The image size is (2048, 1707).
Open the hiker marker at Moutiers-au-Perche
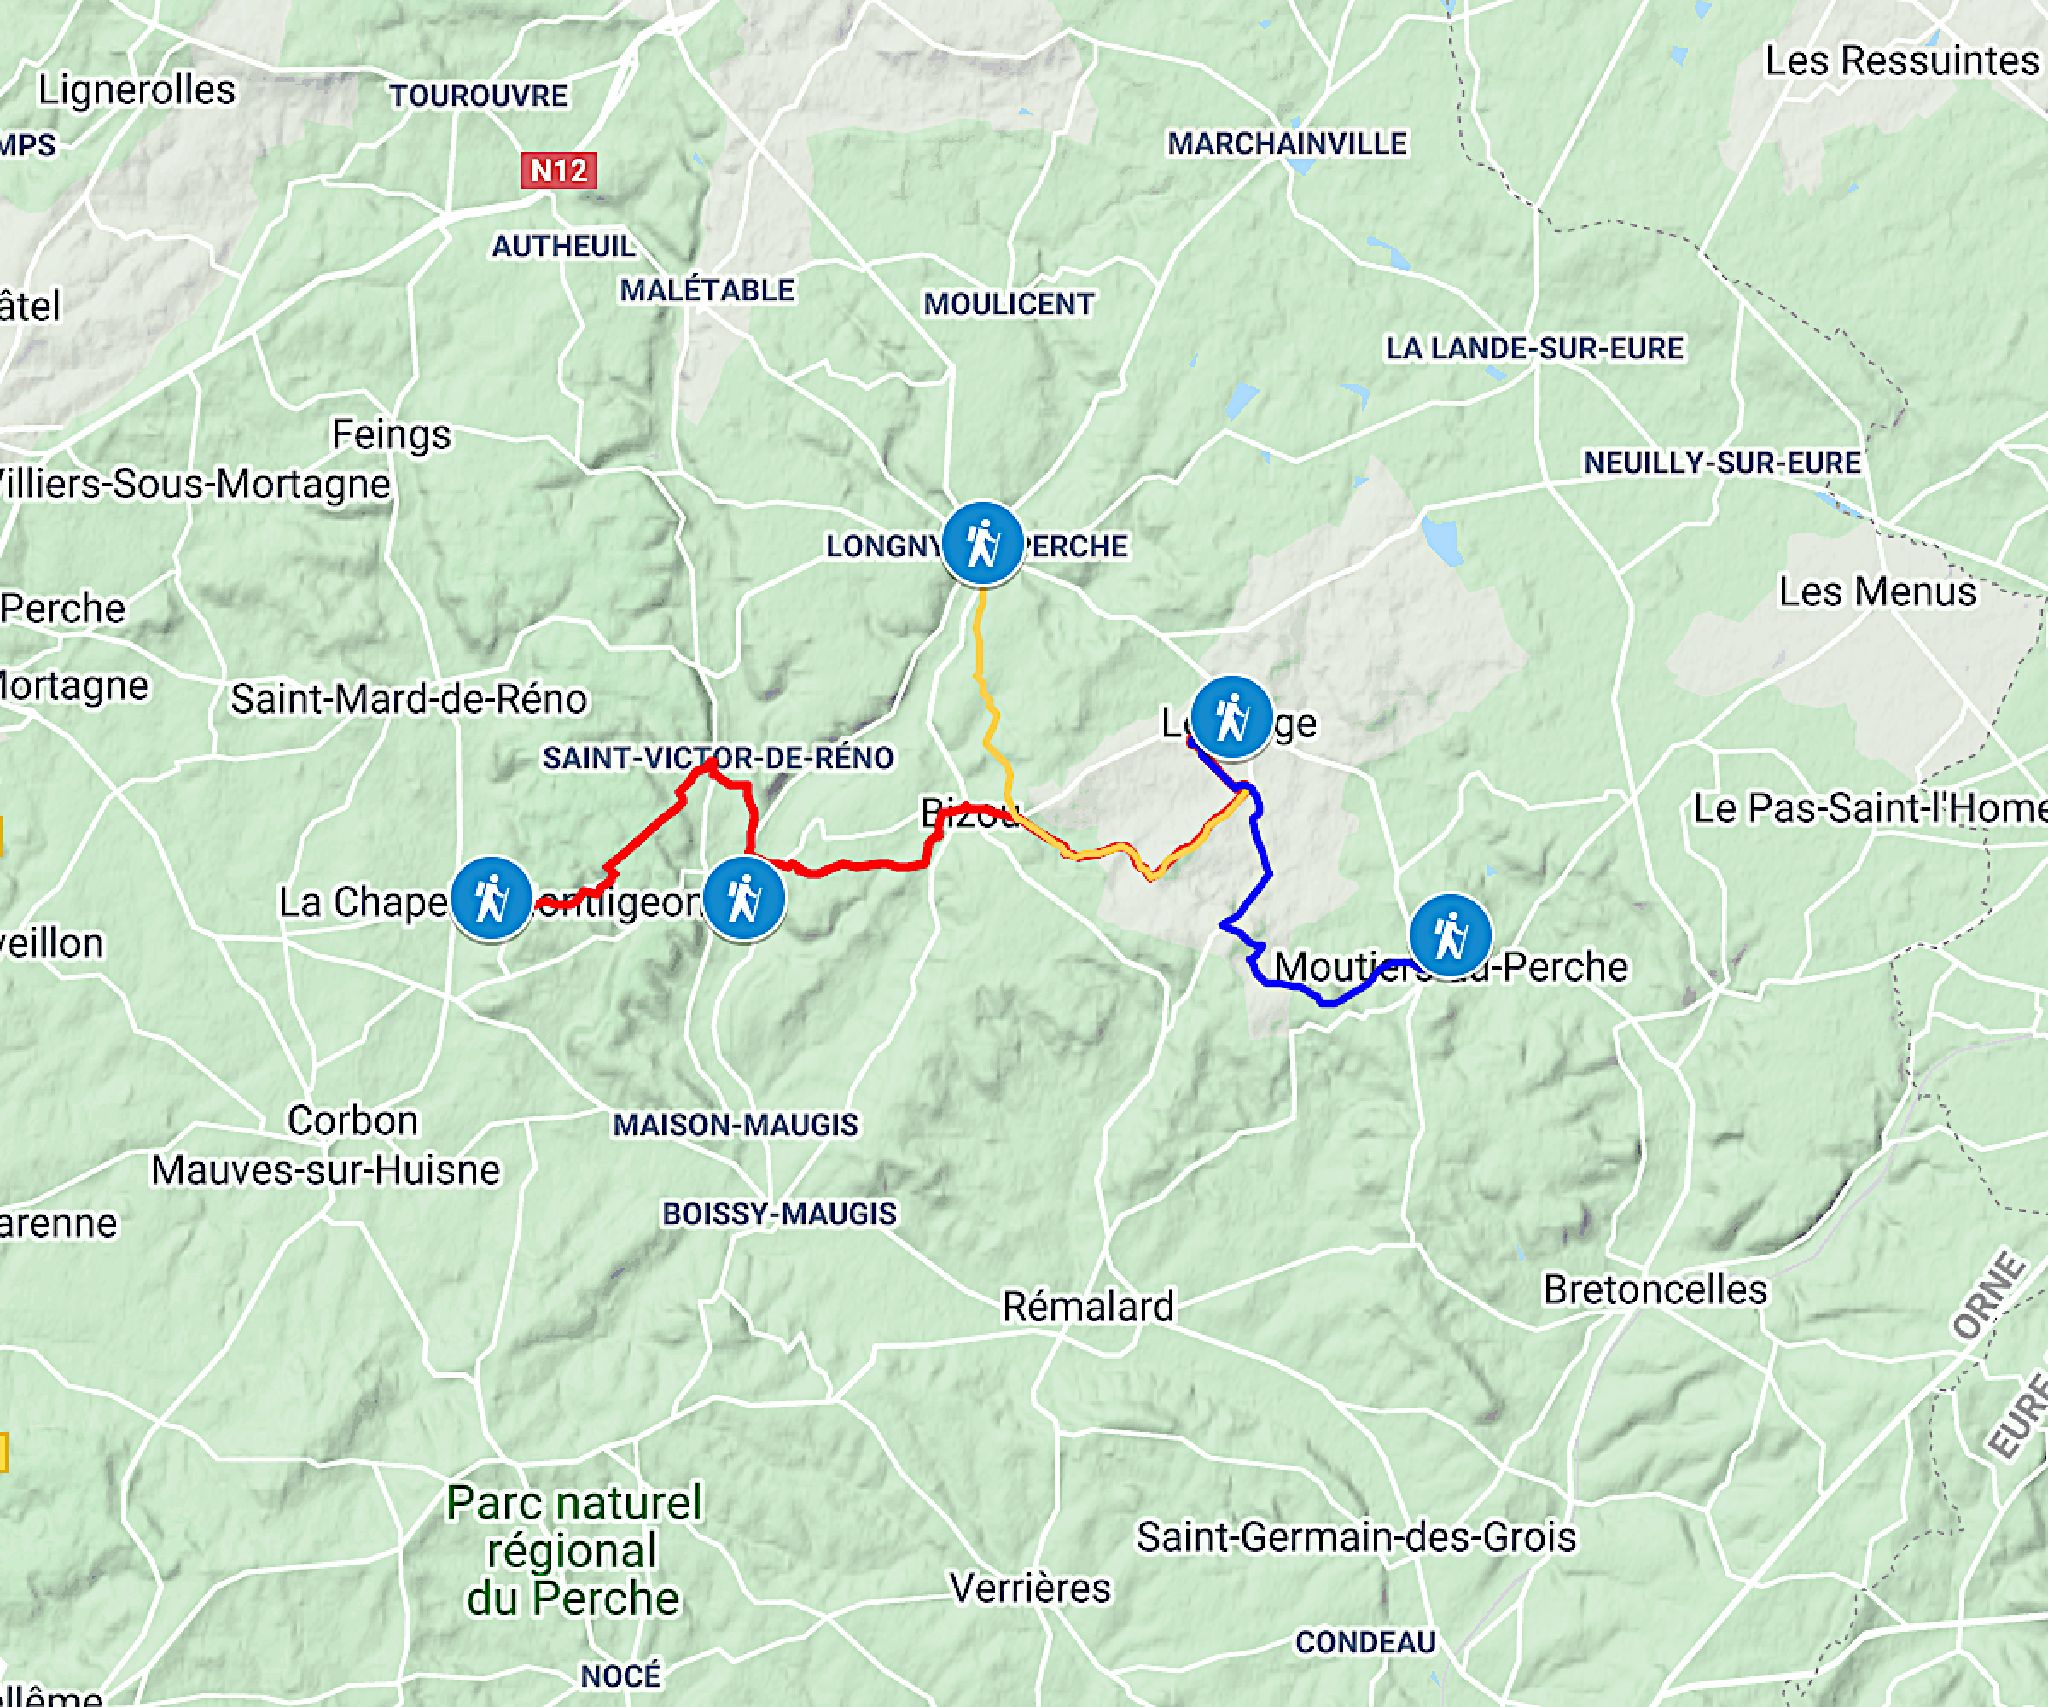(x=1450, y=935)
